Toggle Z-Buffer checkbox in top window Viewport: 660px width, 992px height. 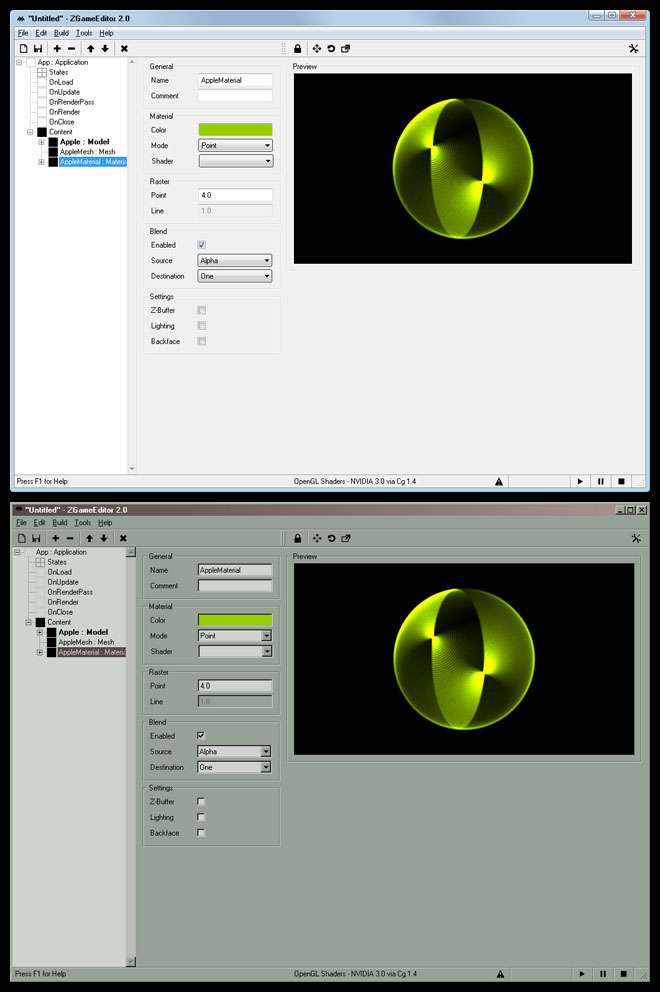201,310
